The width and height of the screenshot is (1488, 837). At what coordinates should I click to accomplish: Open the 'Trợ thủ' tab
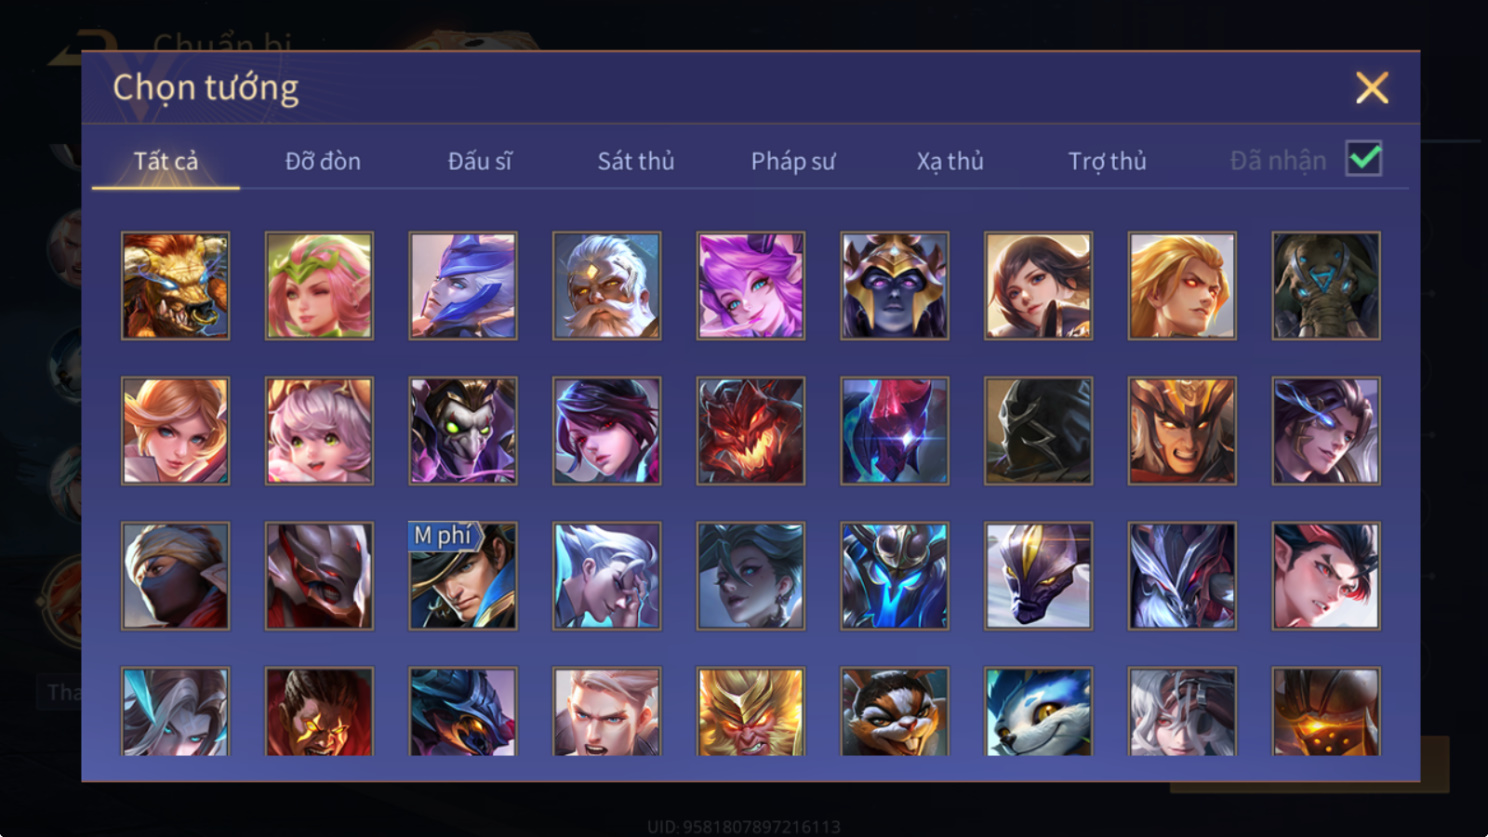(1107, 161)
